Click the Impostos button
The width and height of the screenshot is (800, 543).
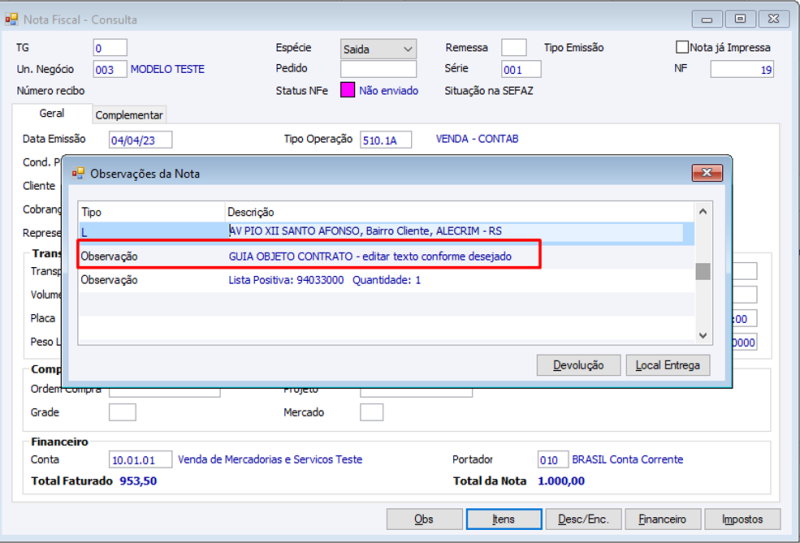click(x=742, y=519)
